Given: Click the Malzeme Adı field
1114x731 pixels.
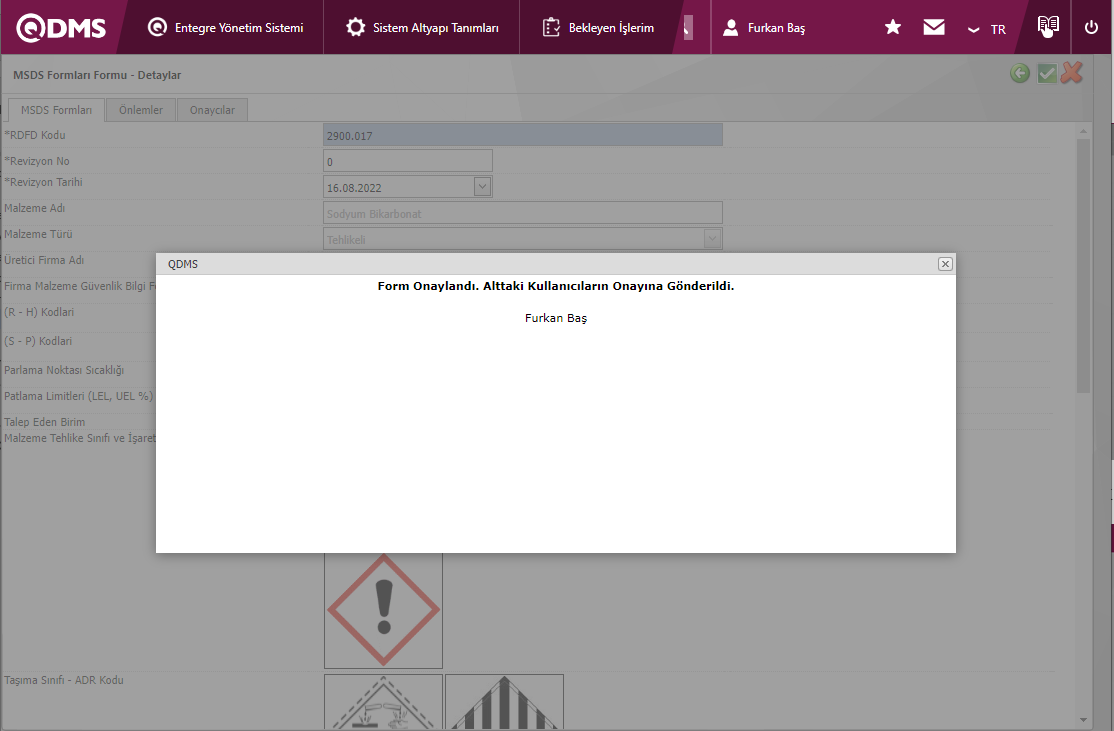Looking at the screenshot, I should pyautogui.click(x=522, y=213).
